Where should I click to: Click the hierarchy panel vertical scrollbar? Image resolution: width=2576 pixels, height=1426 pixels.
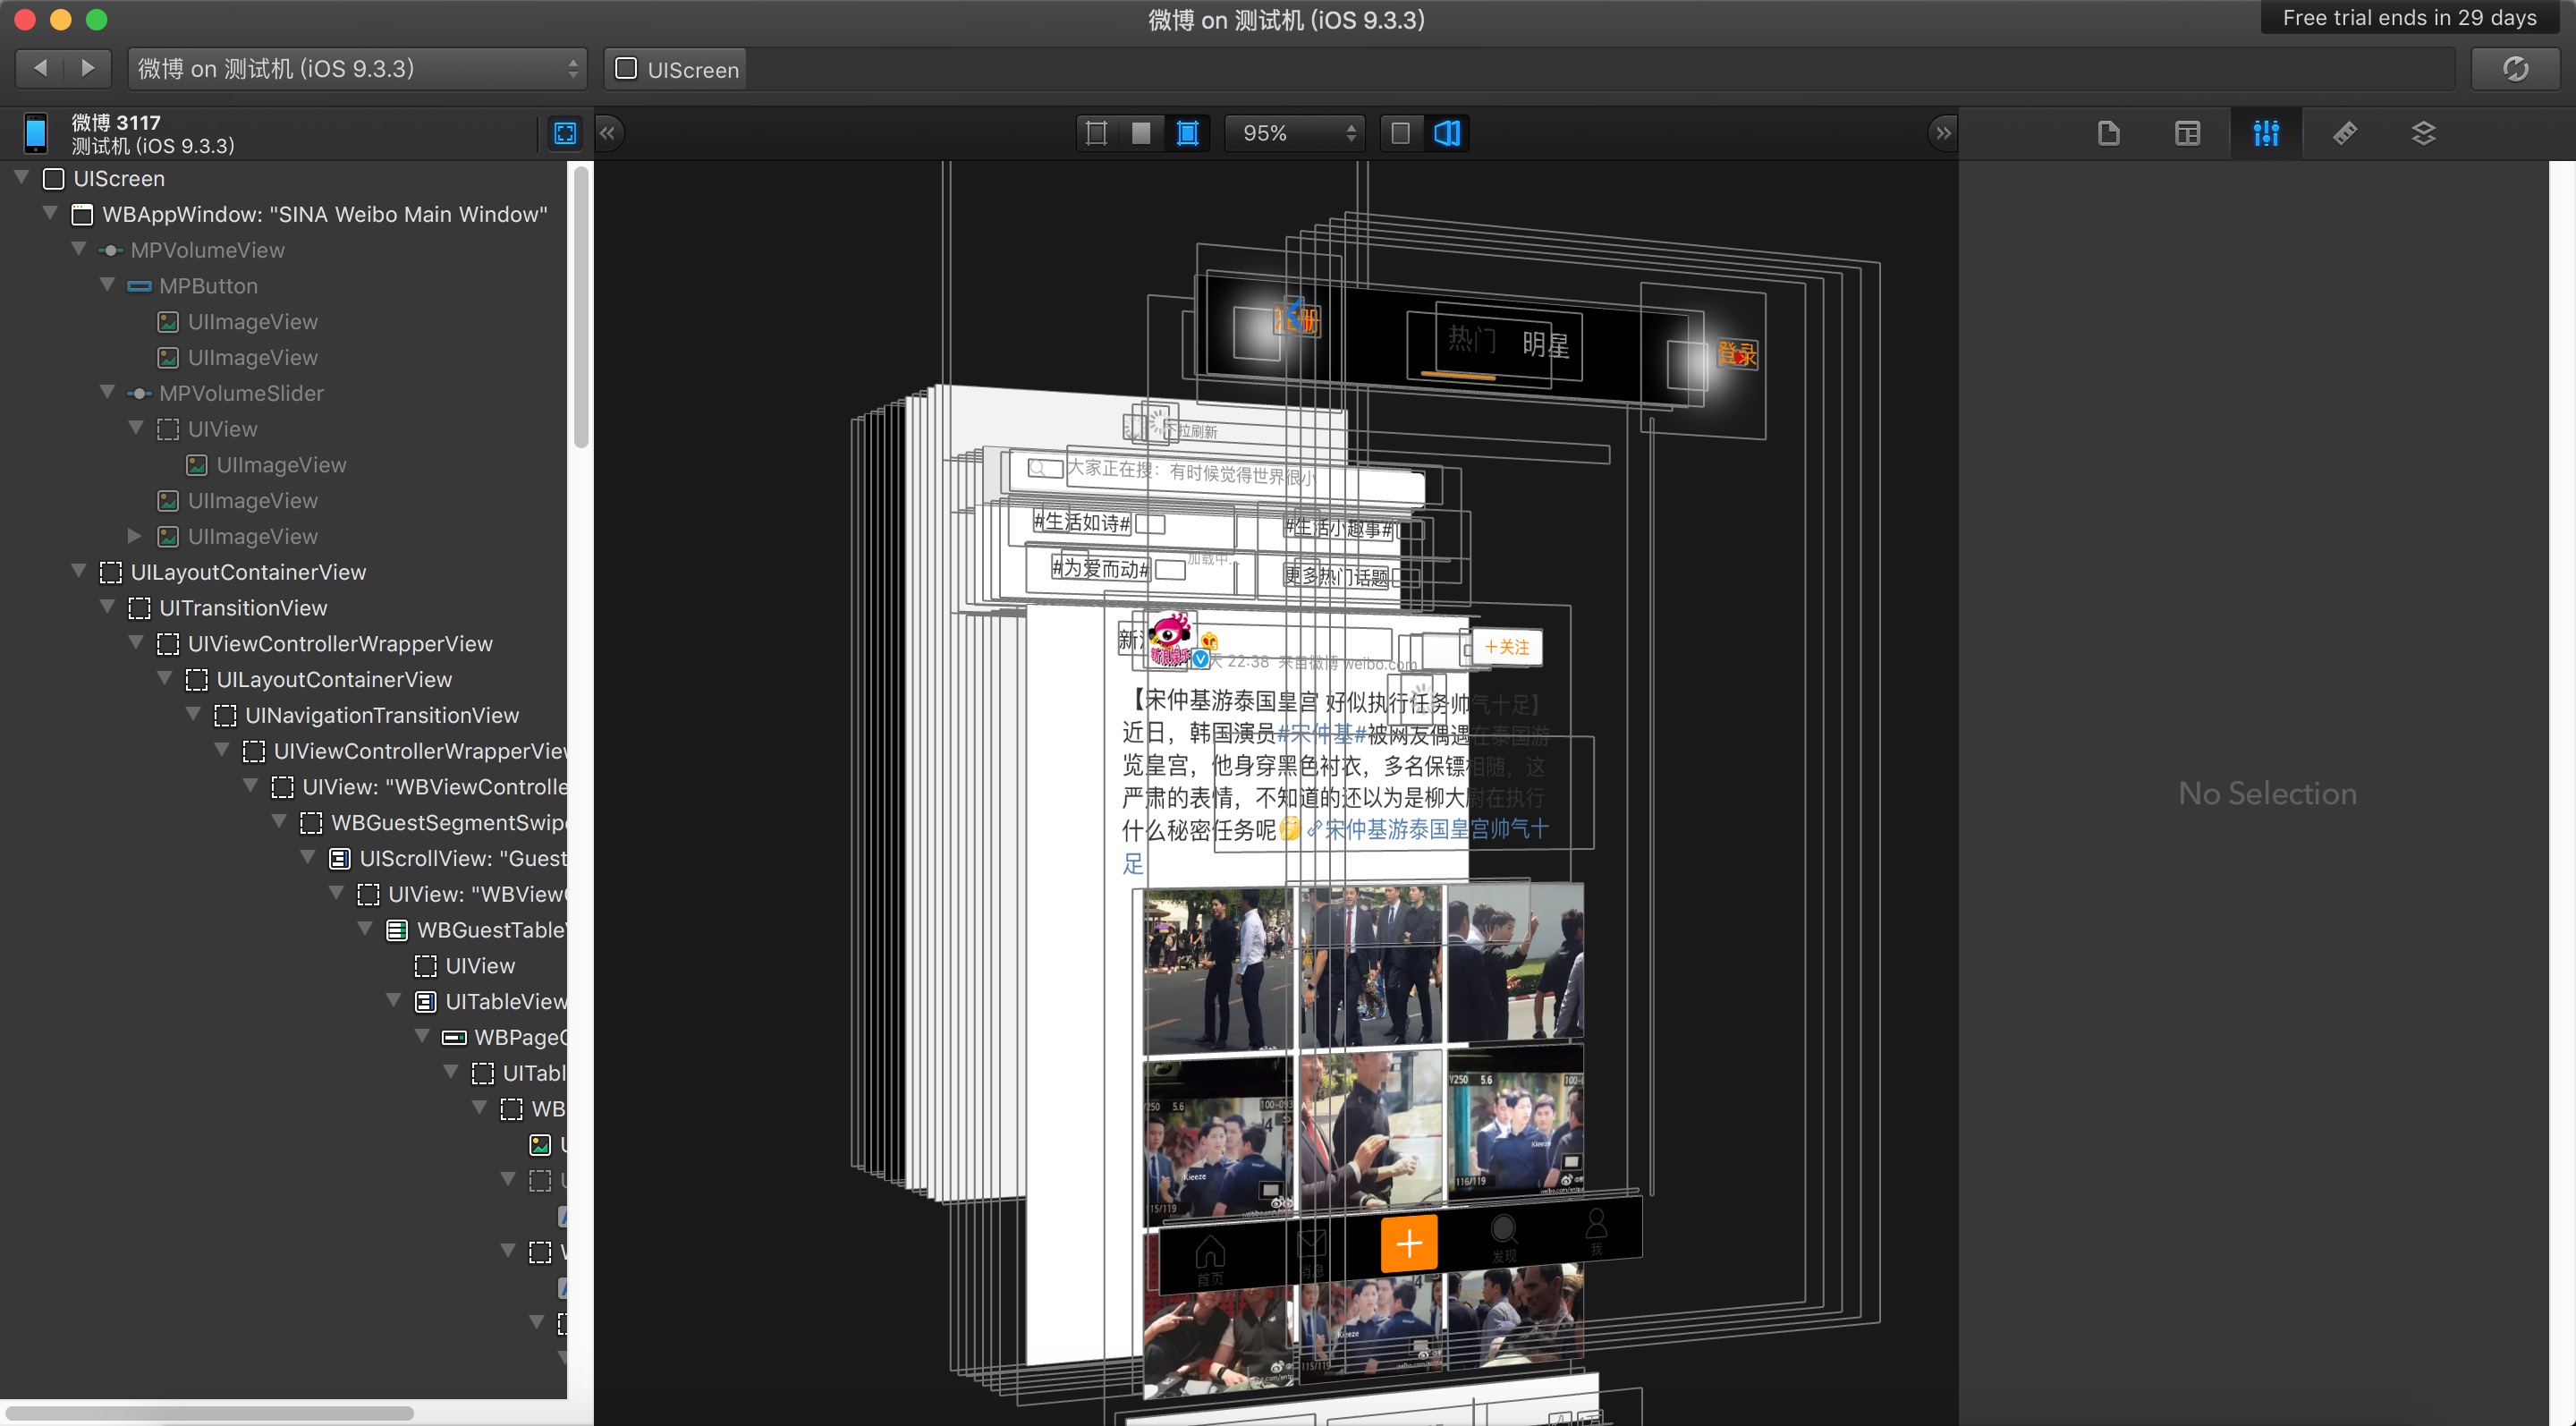pos(581,308)
